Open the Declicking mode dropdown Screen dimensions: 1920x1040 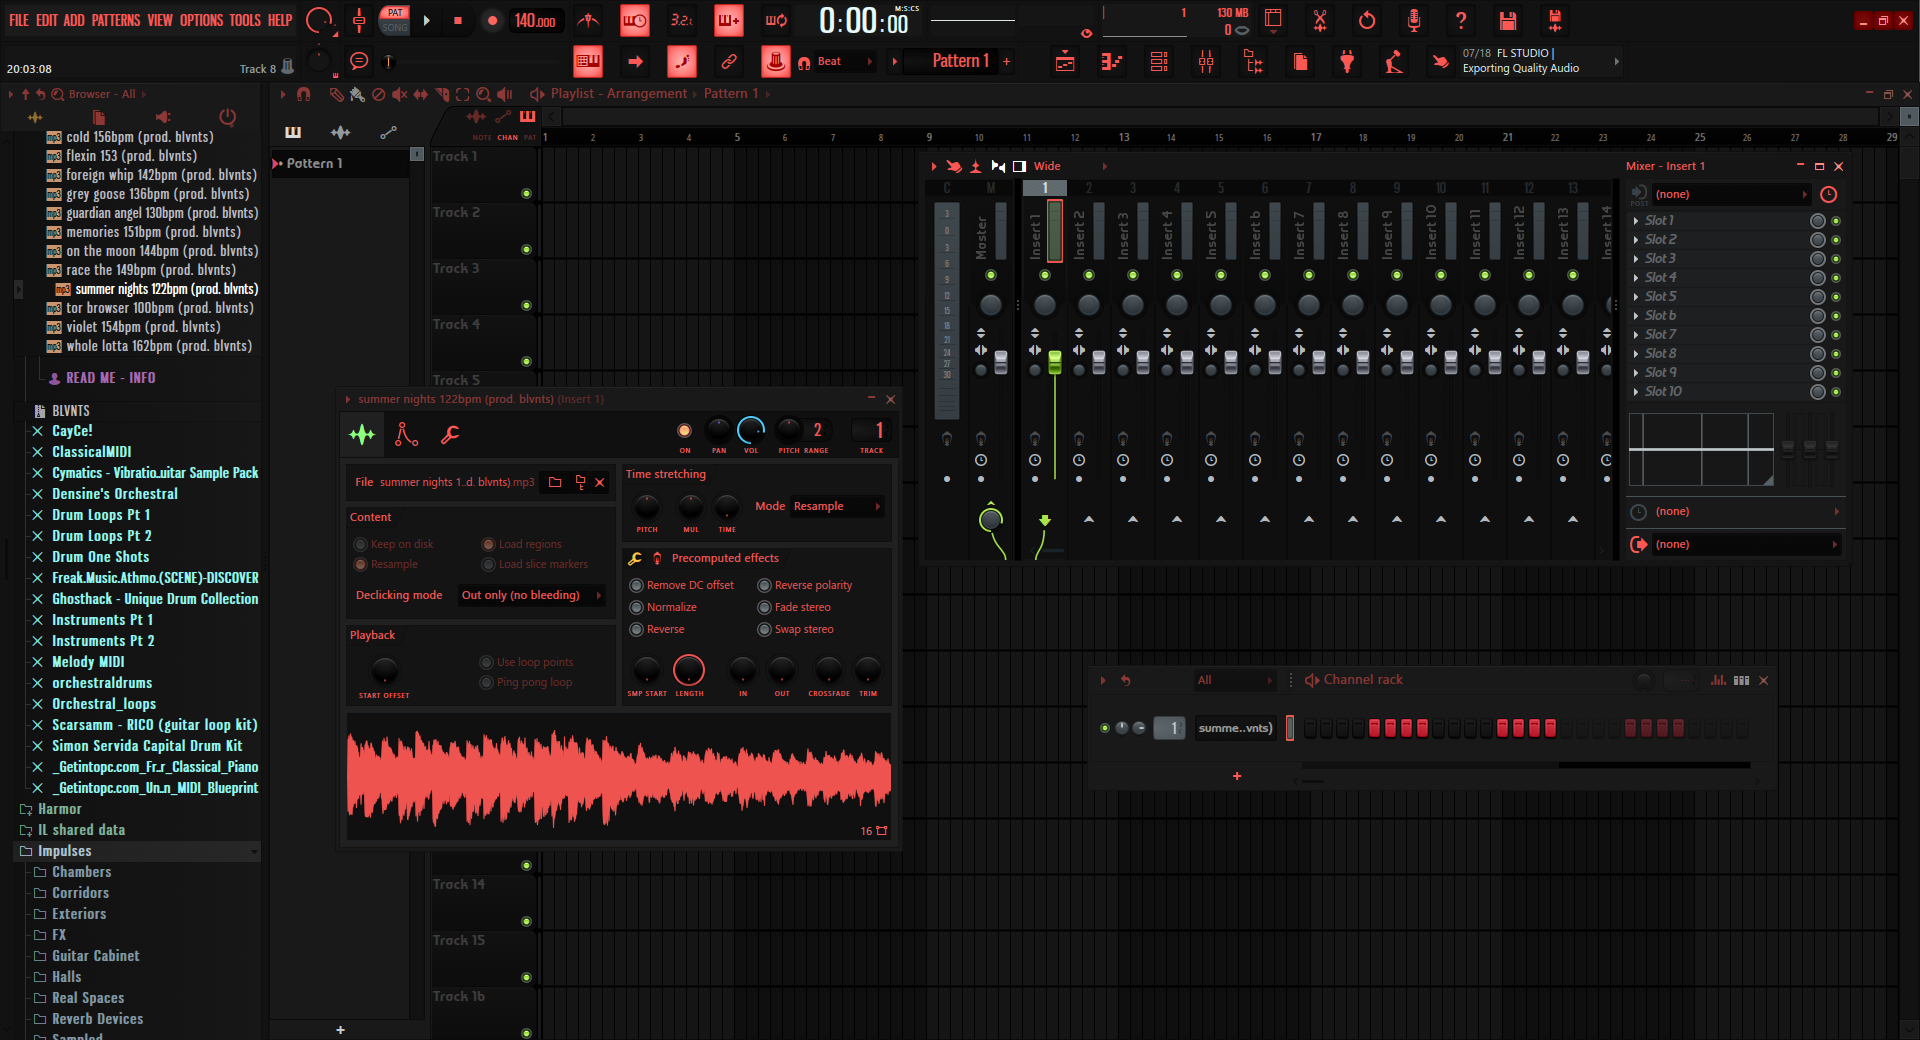pyautogui.click(x=530, y=595)
